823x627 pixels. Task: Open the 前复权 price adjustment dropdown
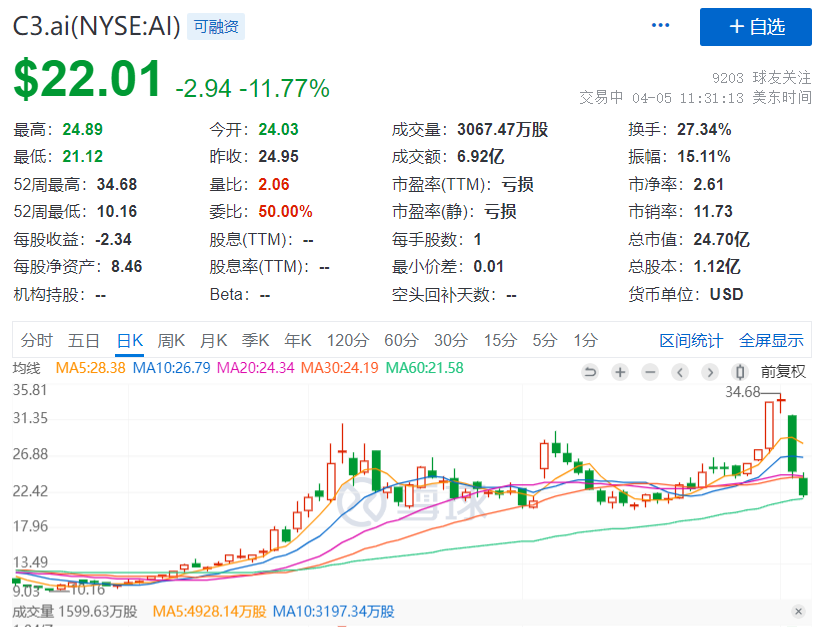tap(783, 372)
